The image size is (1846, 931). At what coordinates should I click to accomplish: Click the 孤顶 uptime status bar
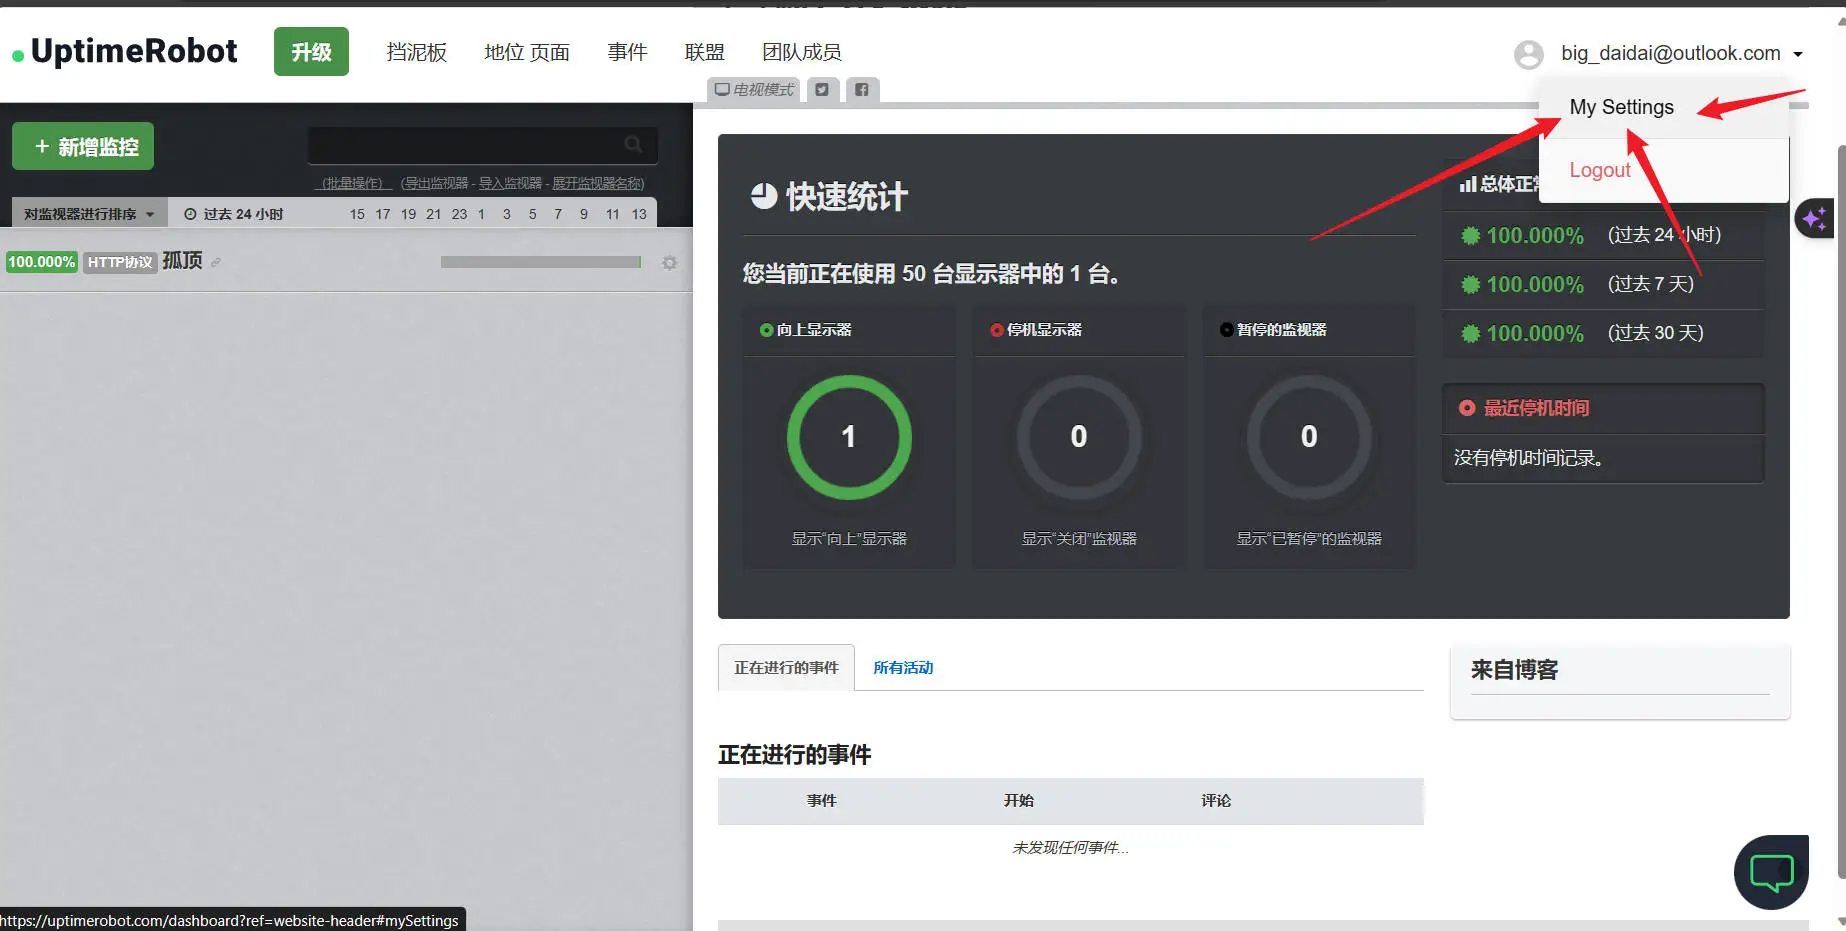click(x=540, y=262)
